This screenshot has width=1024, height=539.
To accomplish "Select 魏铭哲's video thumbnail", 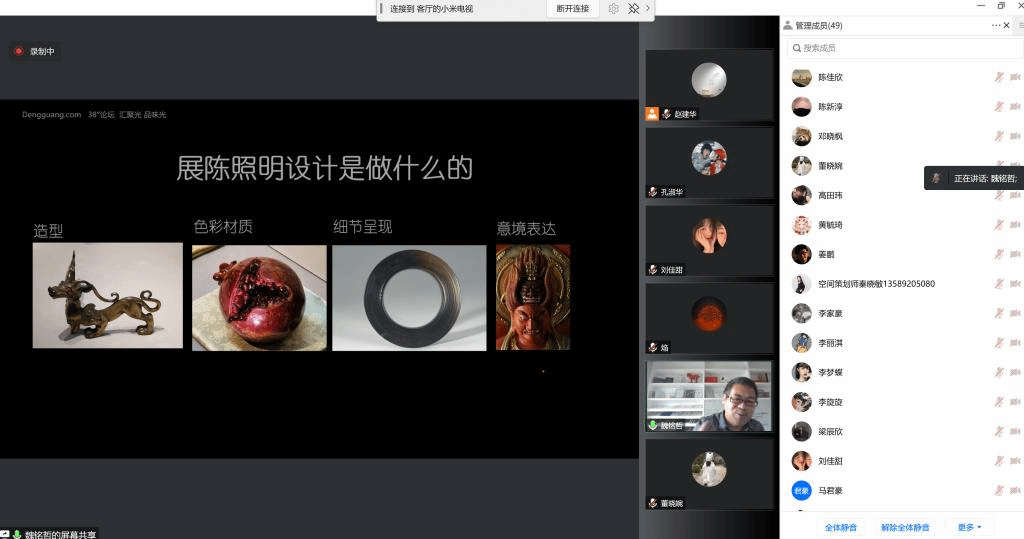I will pyautogui.click(x=709, y=395).
